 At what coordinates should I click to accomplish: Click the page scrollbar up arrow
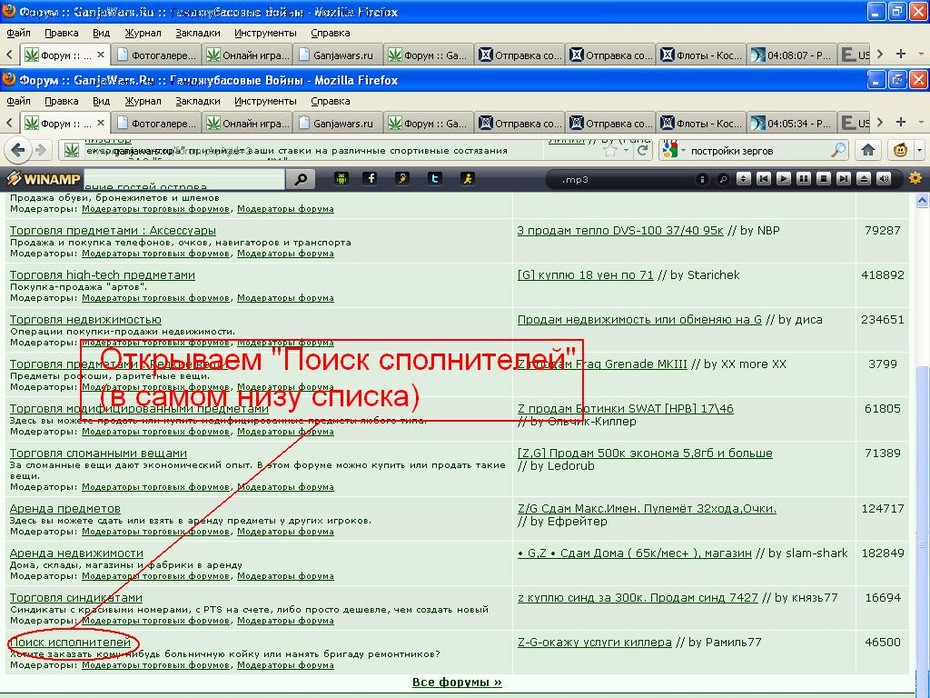(922, 200)
